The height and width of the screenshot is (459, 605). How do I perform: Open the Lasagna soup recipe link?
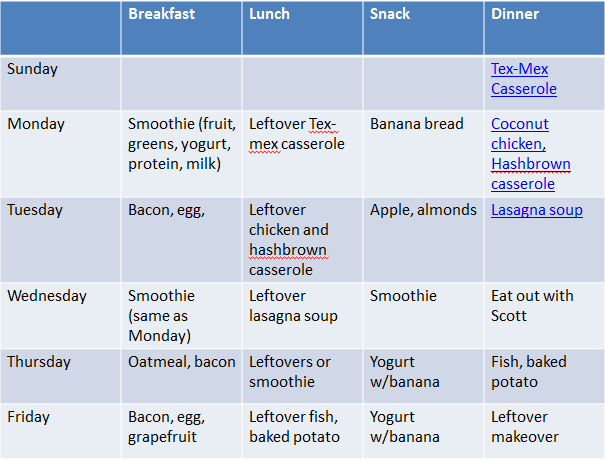(x=537, y=210)
